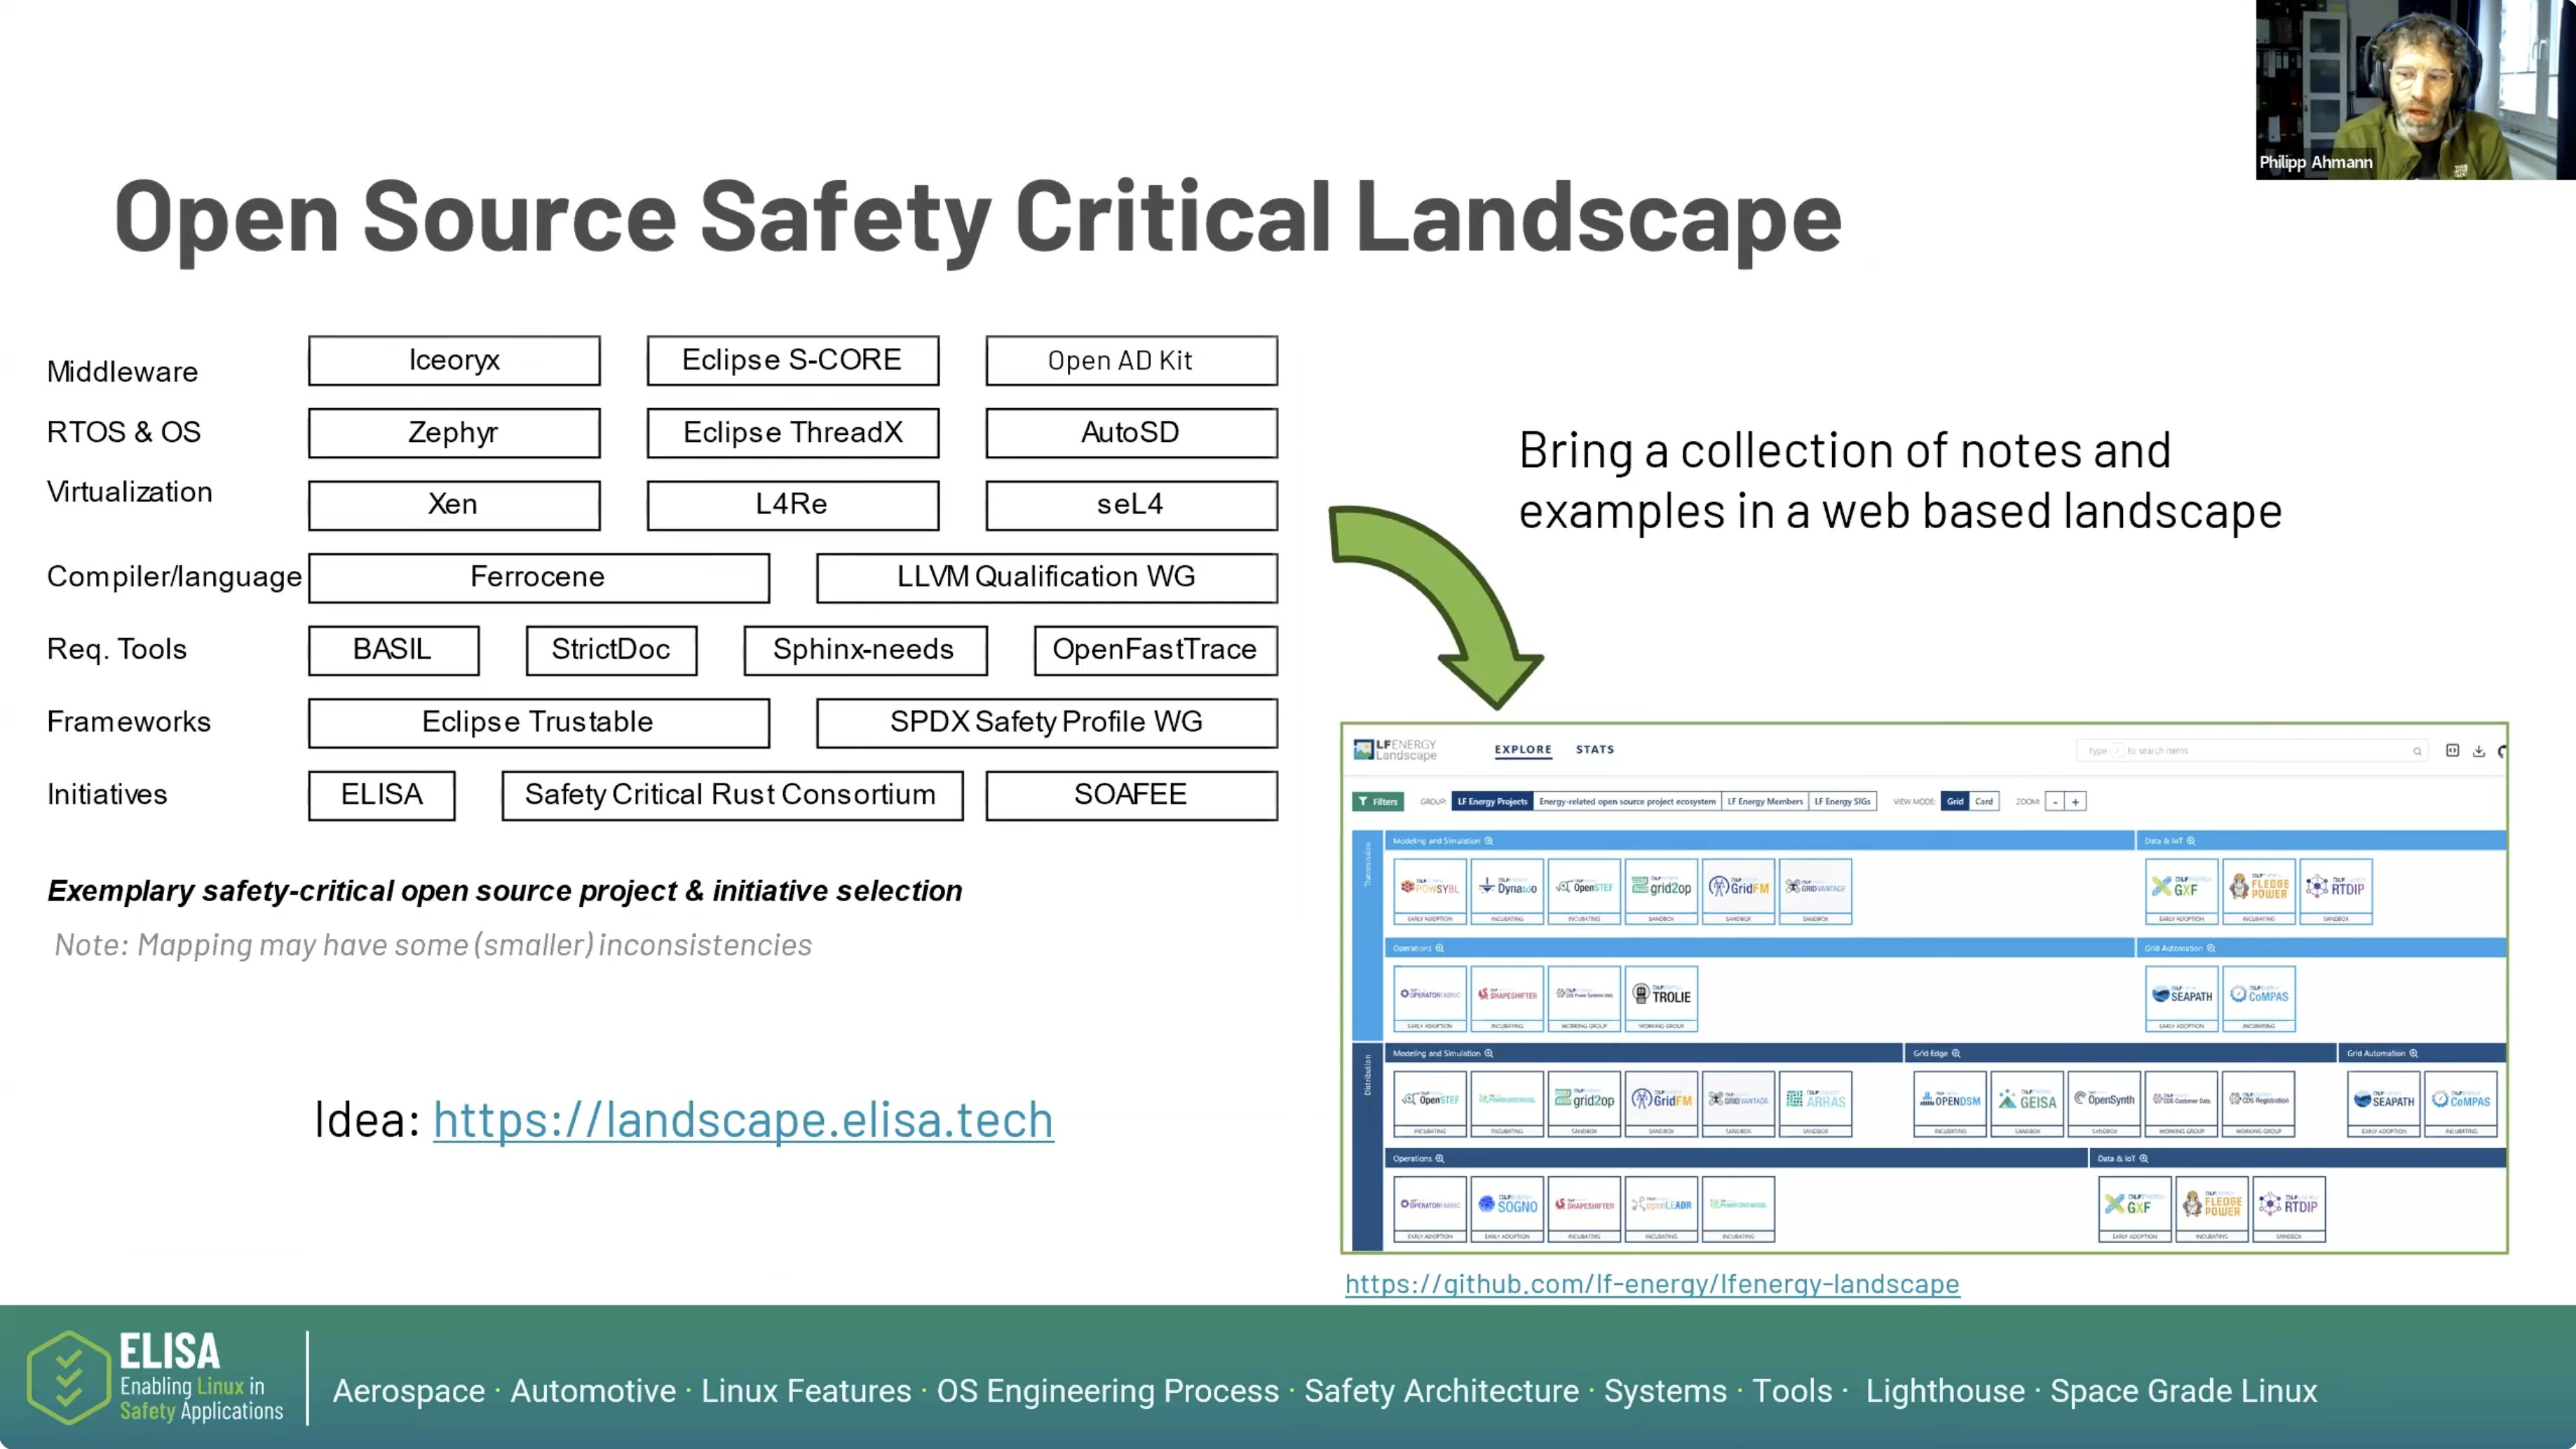Click the zoom plus control
The width and height of the screenshot is (2576, 1449).
[x=2076, y=802]
